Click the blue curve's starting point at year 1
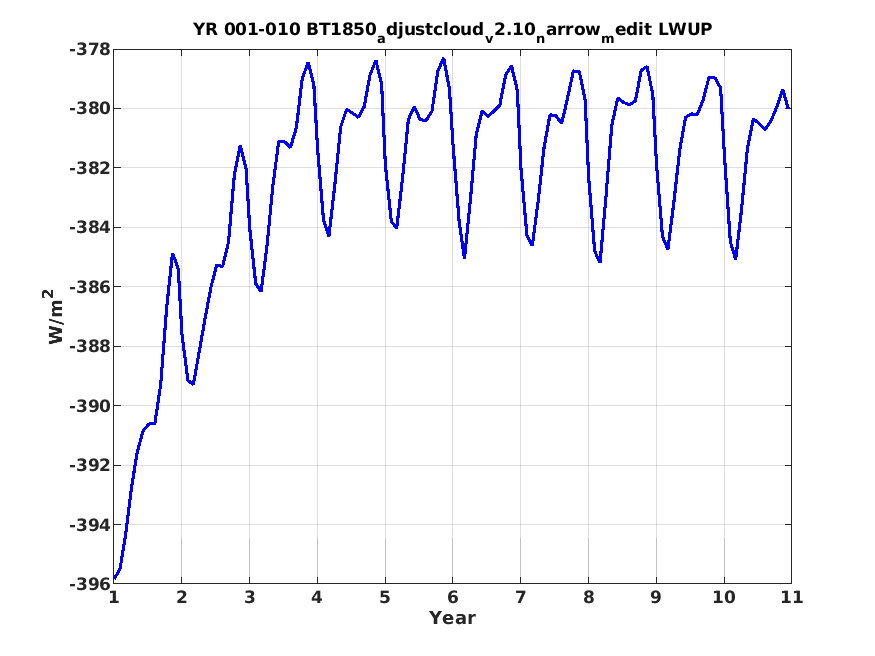 click(114, 578)
